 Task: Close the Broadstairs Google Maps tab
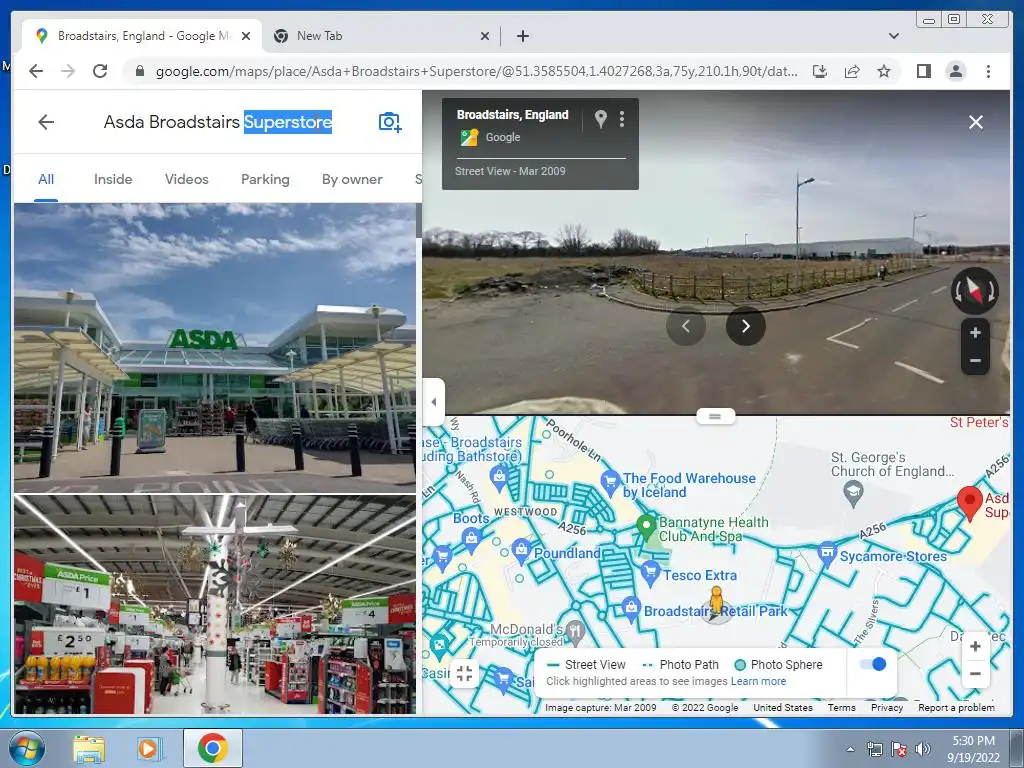246,36
